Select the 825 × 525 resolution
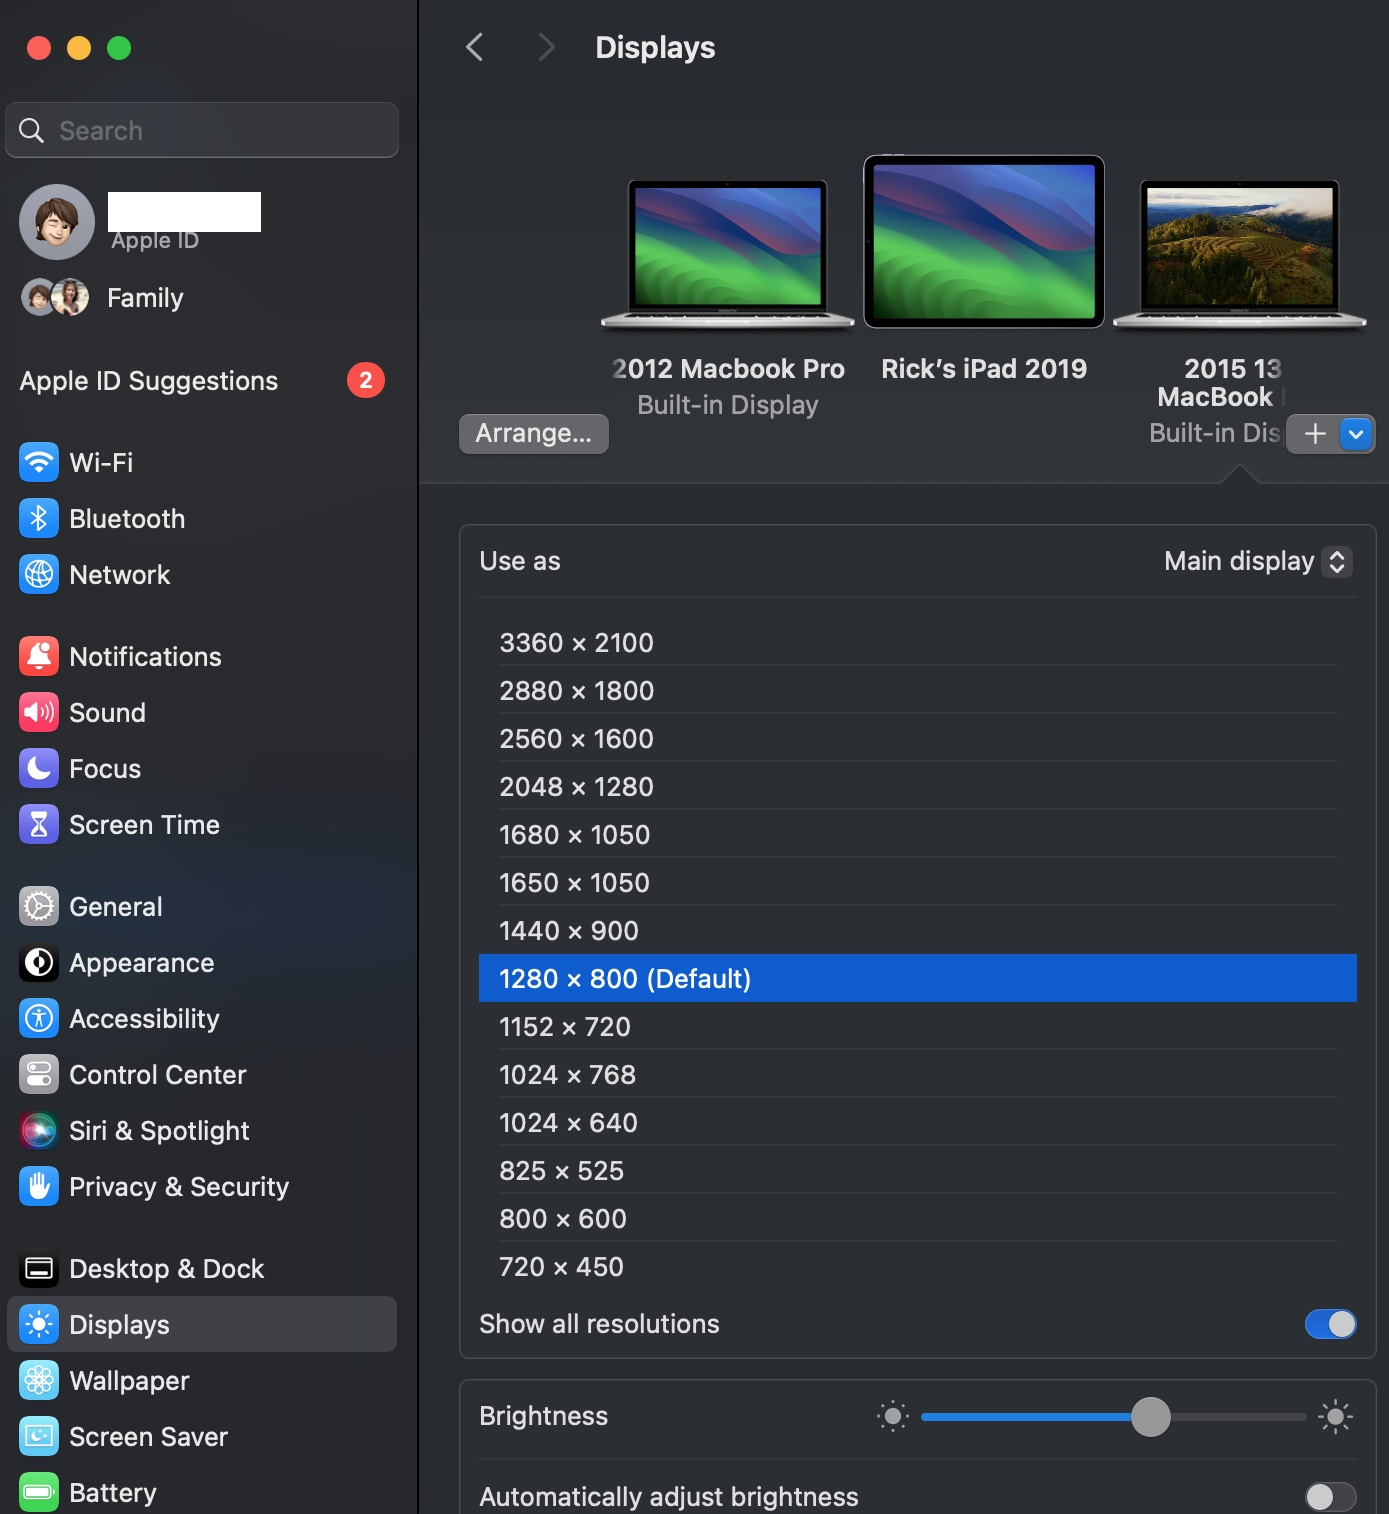The width and height of the screenshot is (1389, 1514). [x=918, y=1170]
